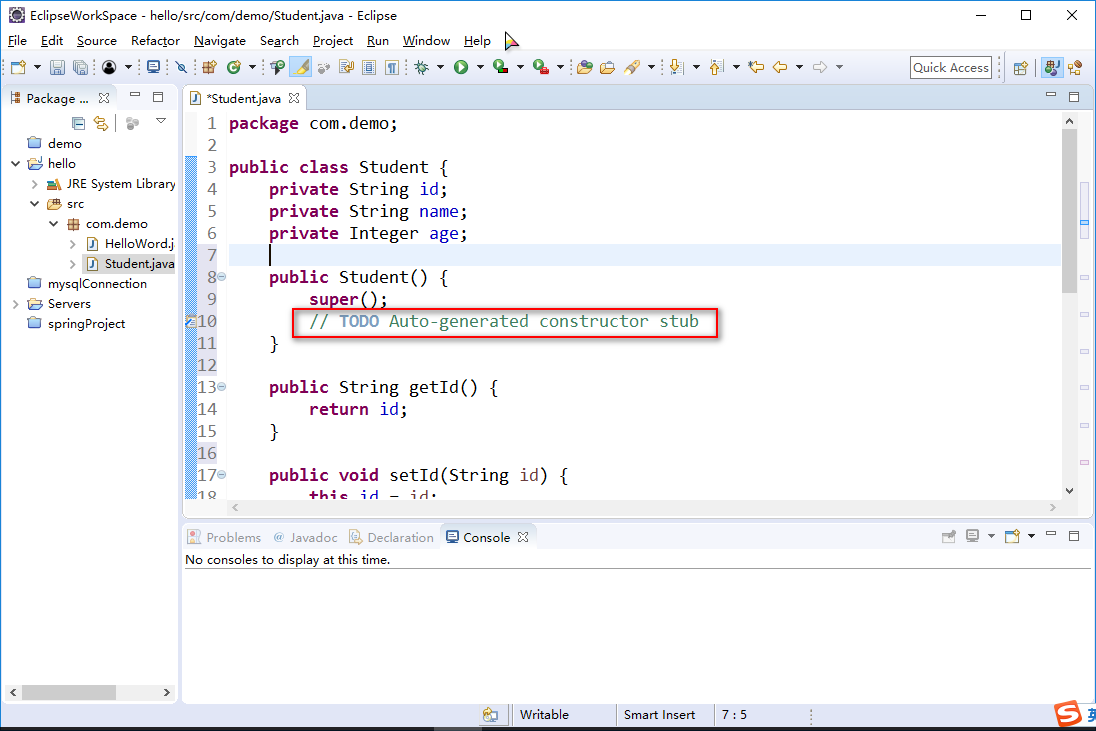
Task: Toggle Link with Editor in Package Explorer
Action: click(101, 124)
